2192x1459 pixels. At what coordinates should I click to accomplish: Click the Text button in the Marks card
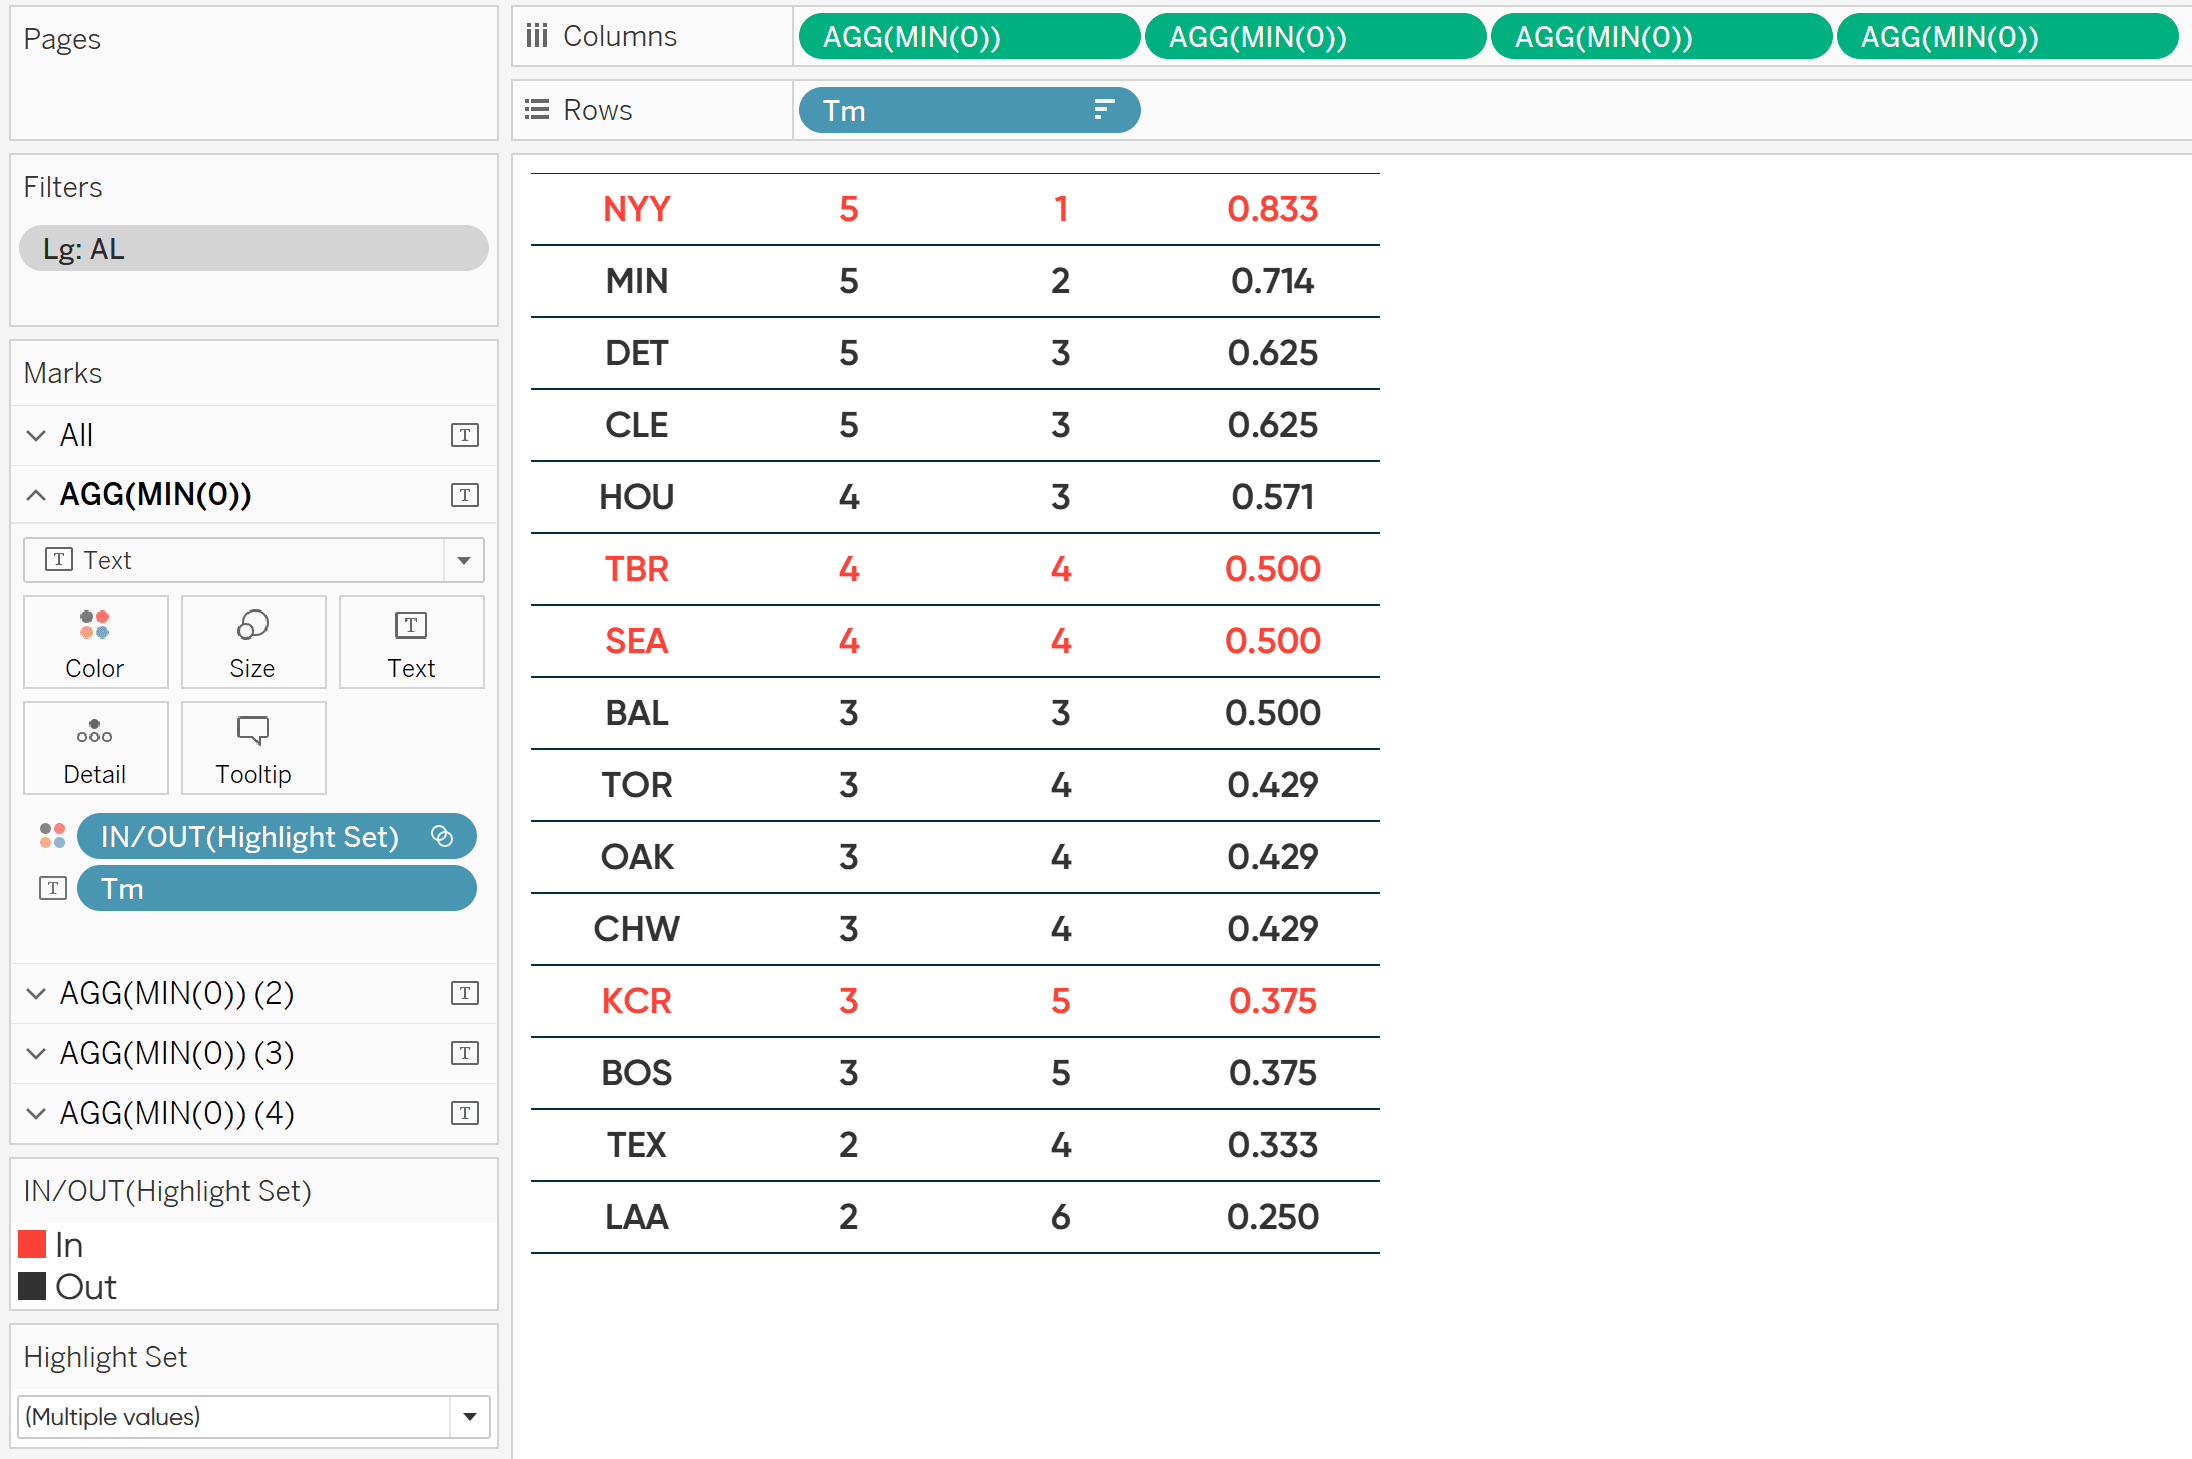(x=411, y=642)
